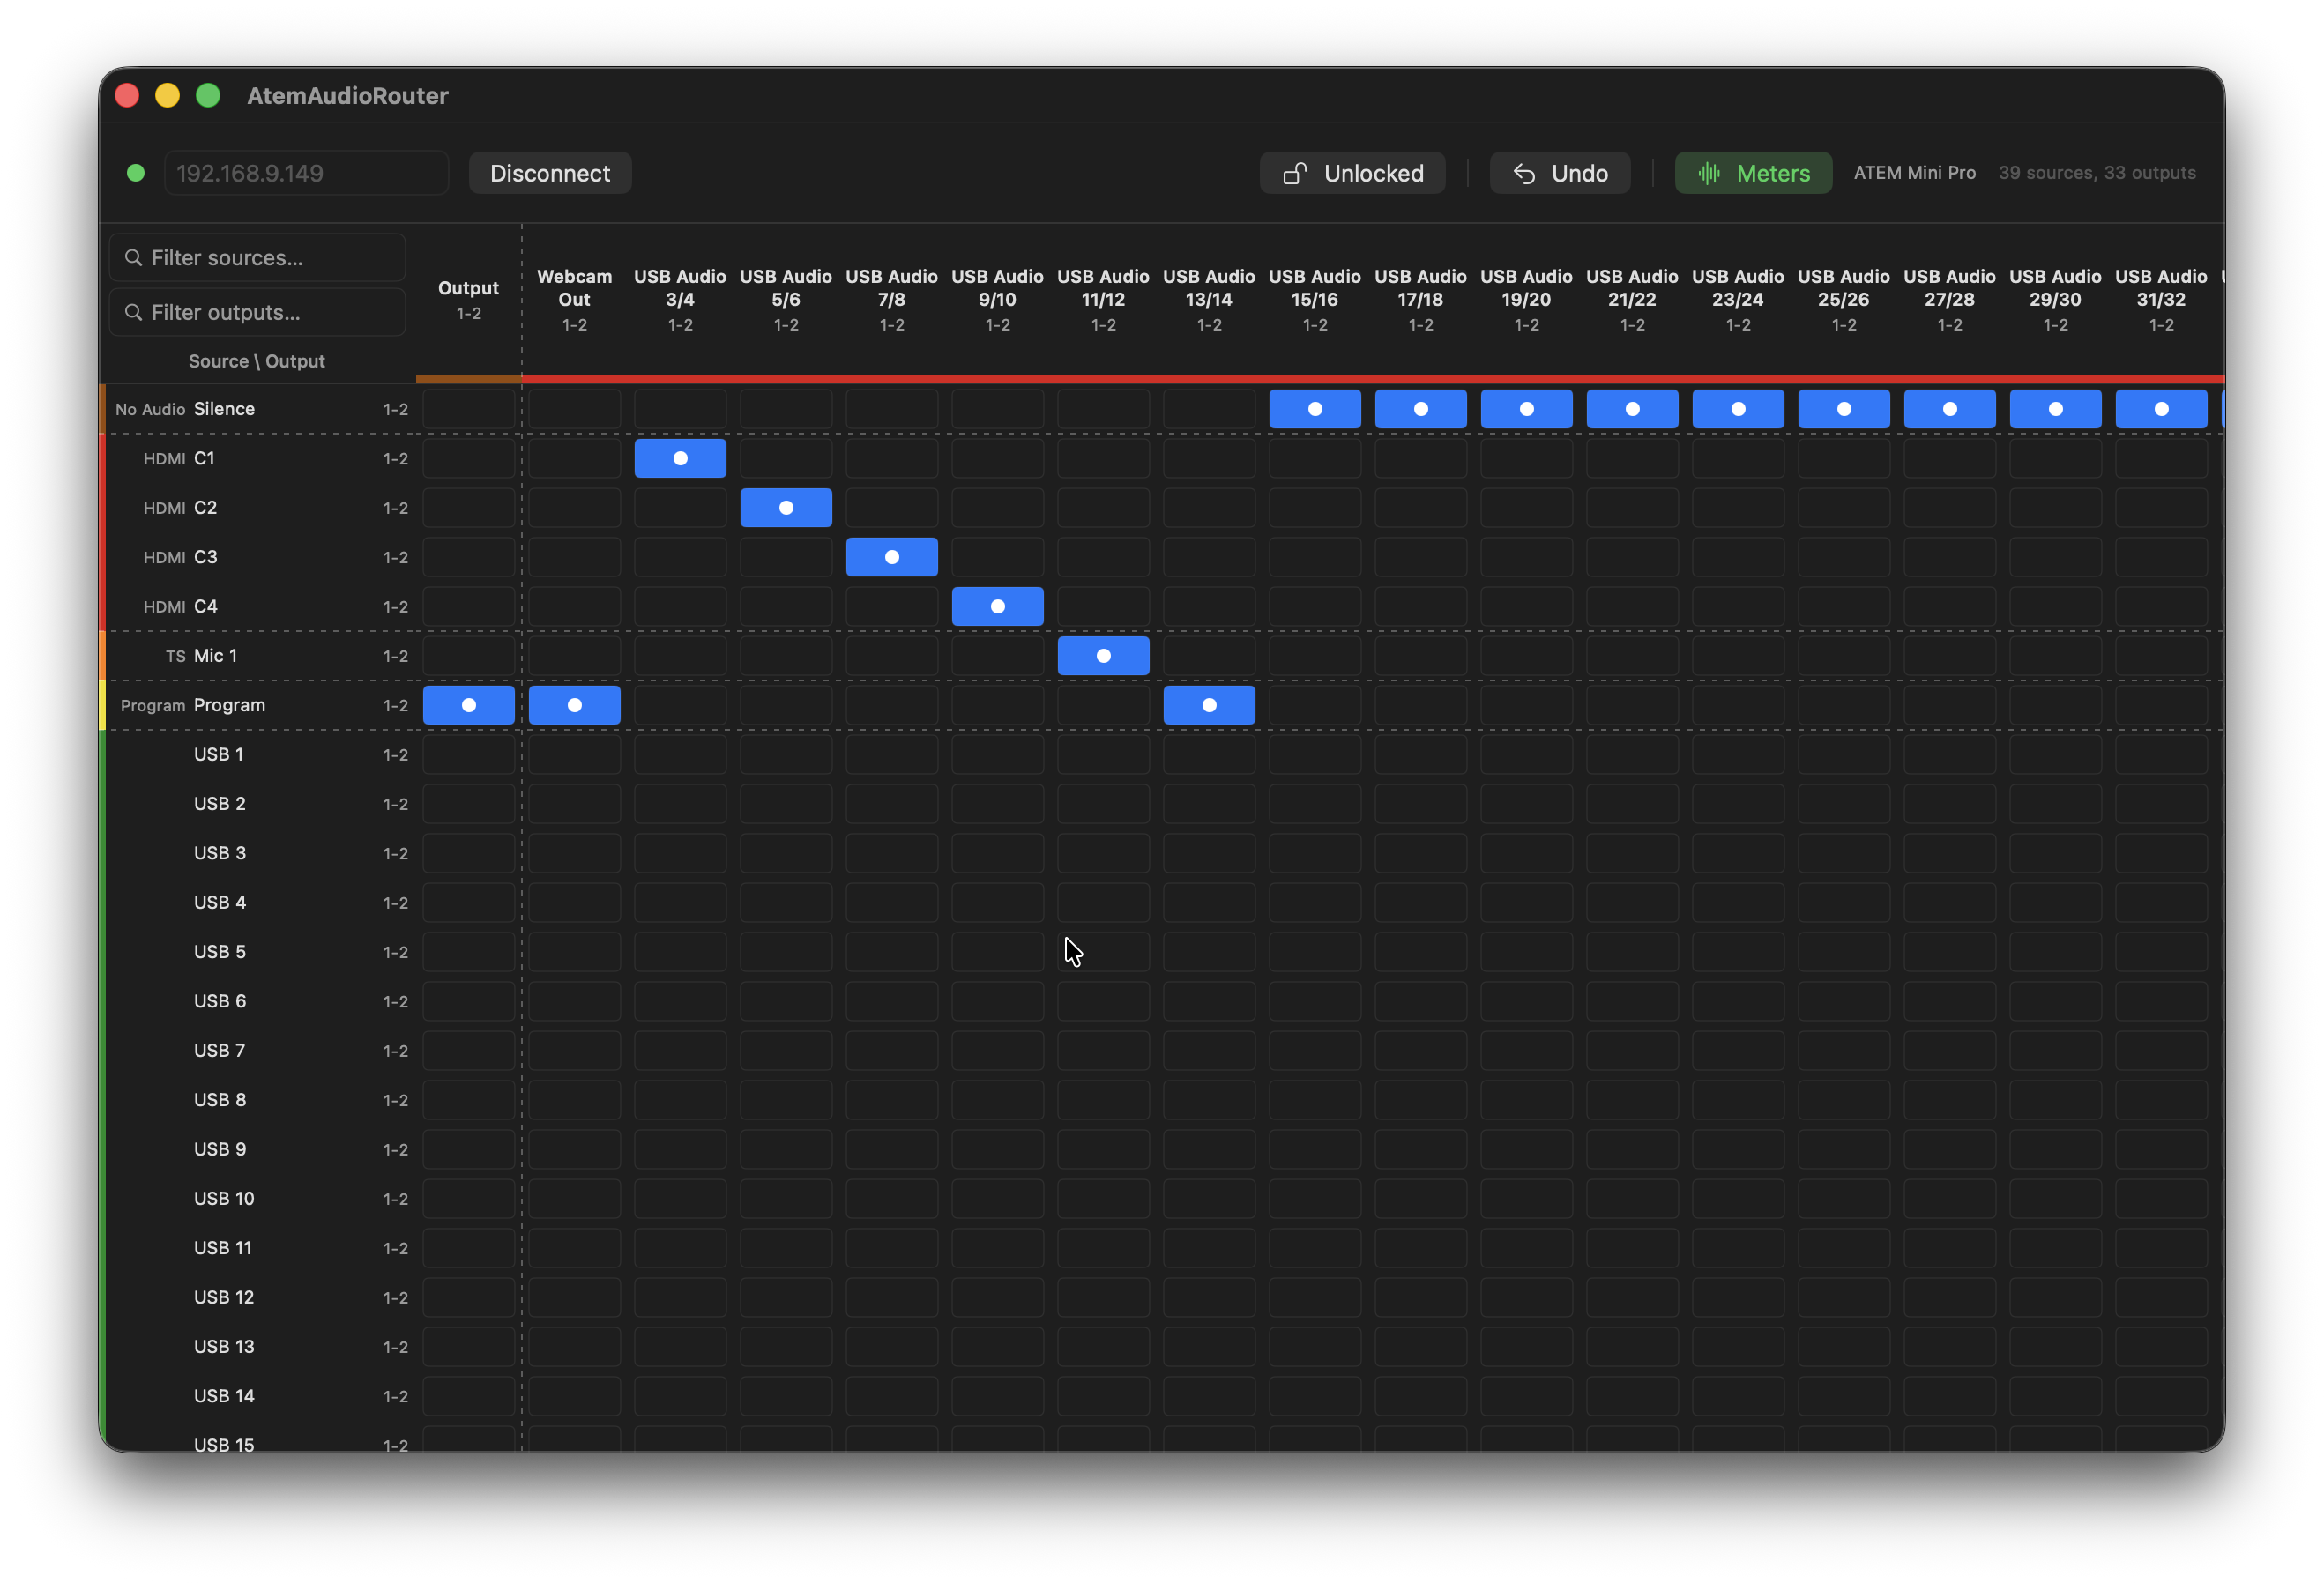The width and height of the screenshot is (2324, 1583).
Task: Click the magnifier icon in Filter outputs field
Action: pos(135,312)
